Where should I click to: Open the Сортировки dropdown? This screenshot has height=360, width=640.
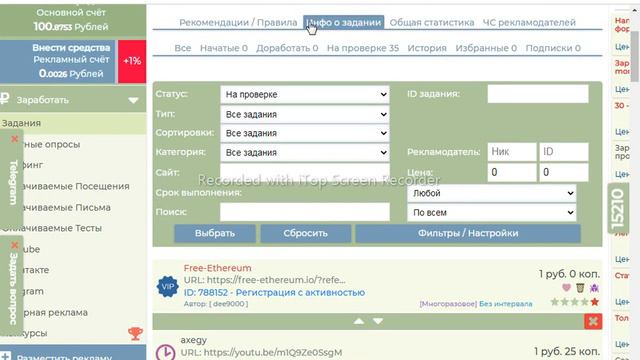click(x=304, y=133)
